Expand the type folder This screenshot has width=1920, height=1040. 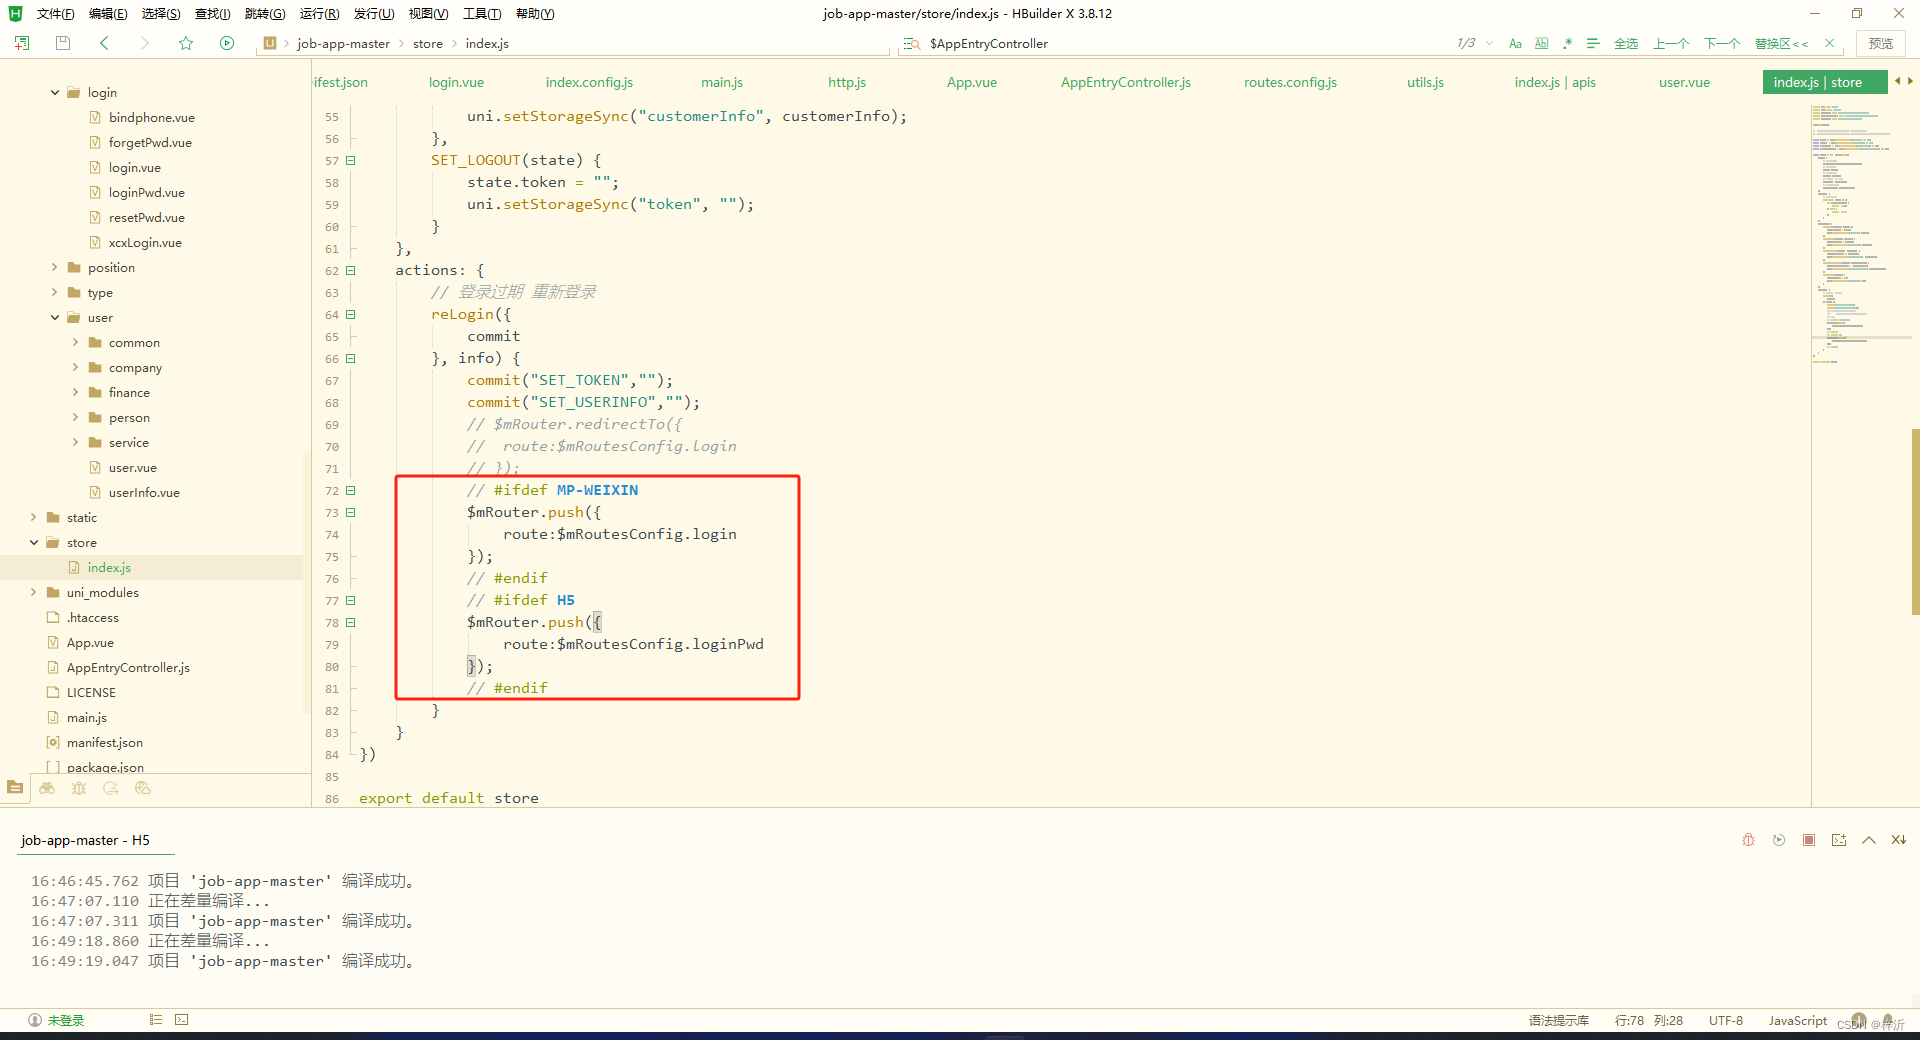[x=55, y=292]
